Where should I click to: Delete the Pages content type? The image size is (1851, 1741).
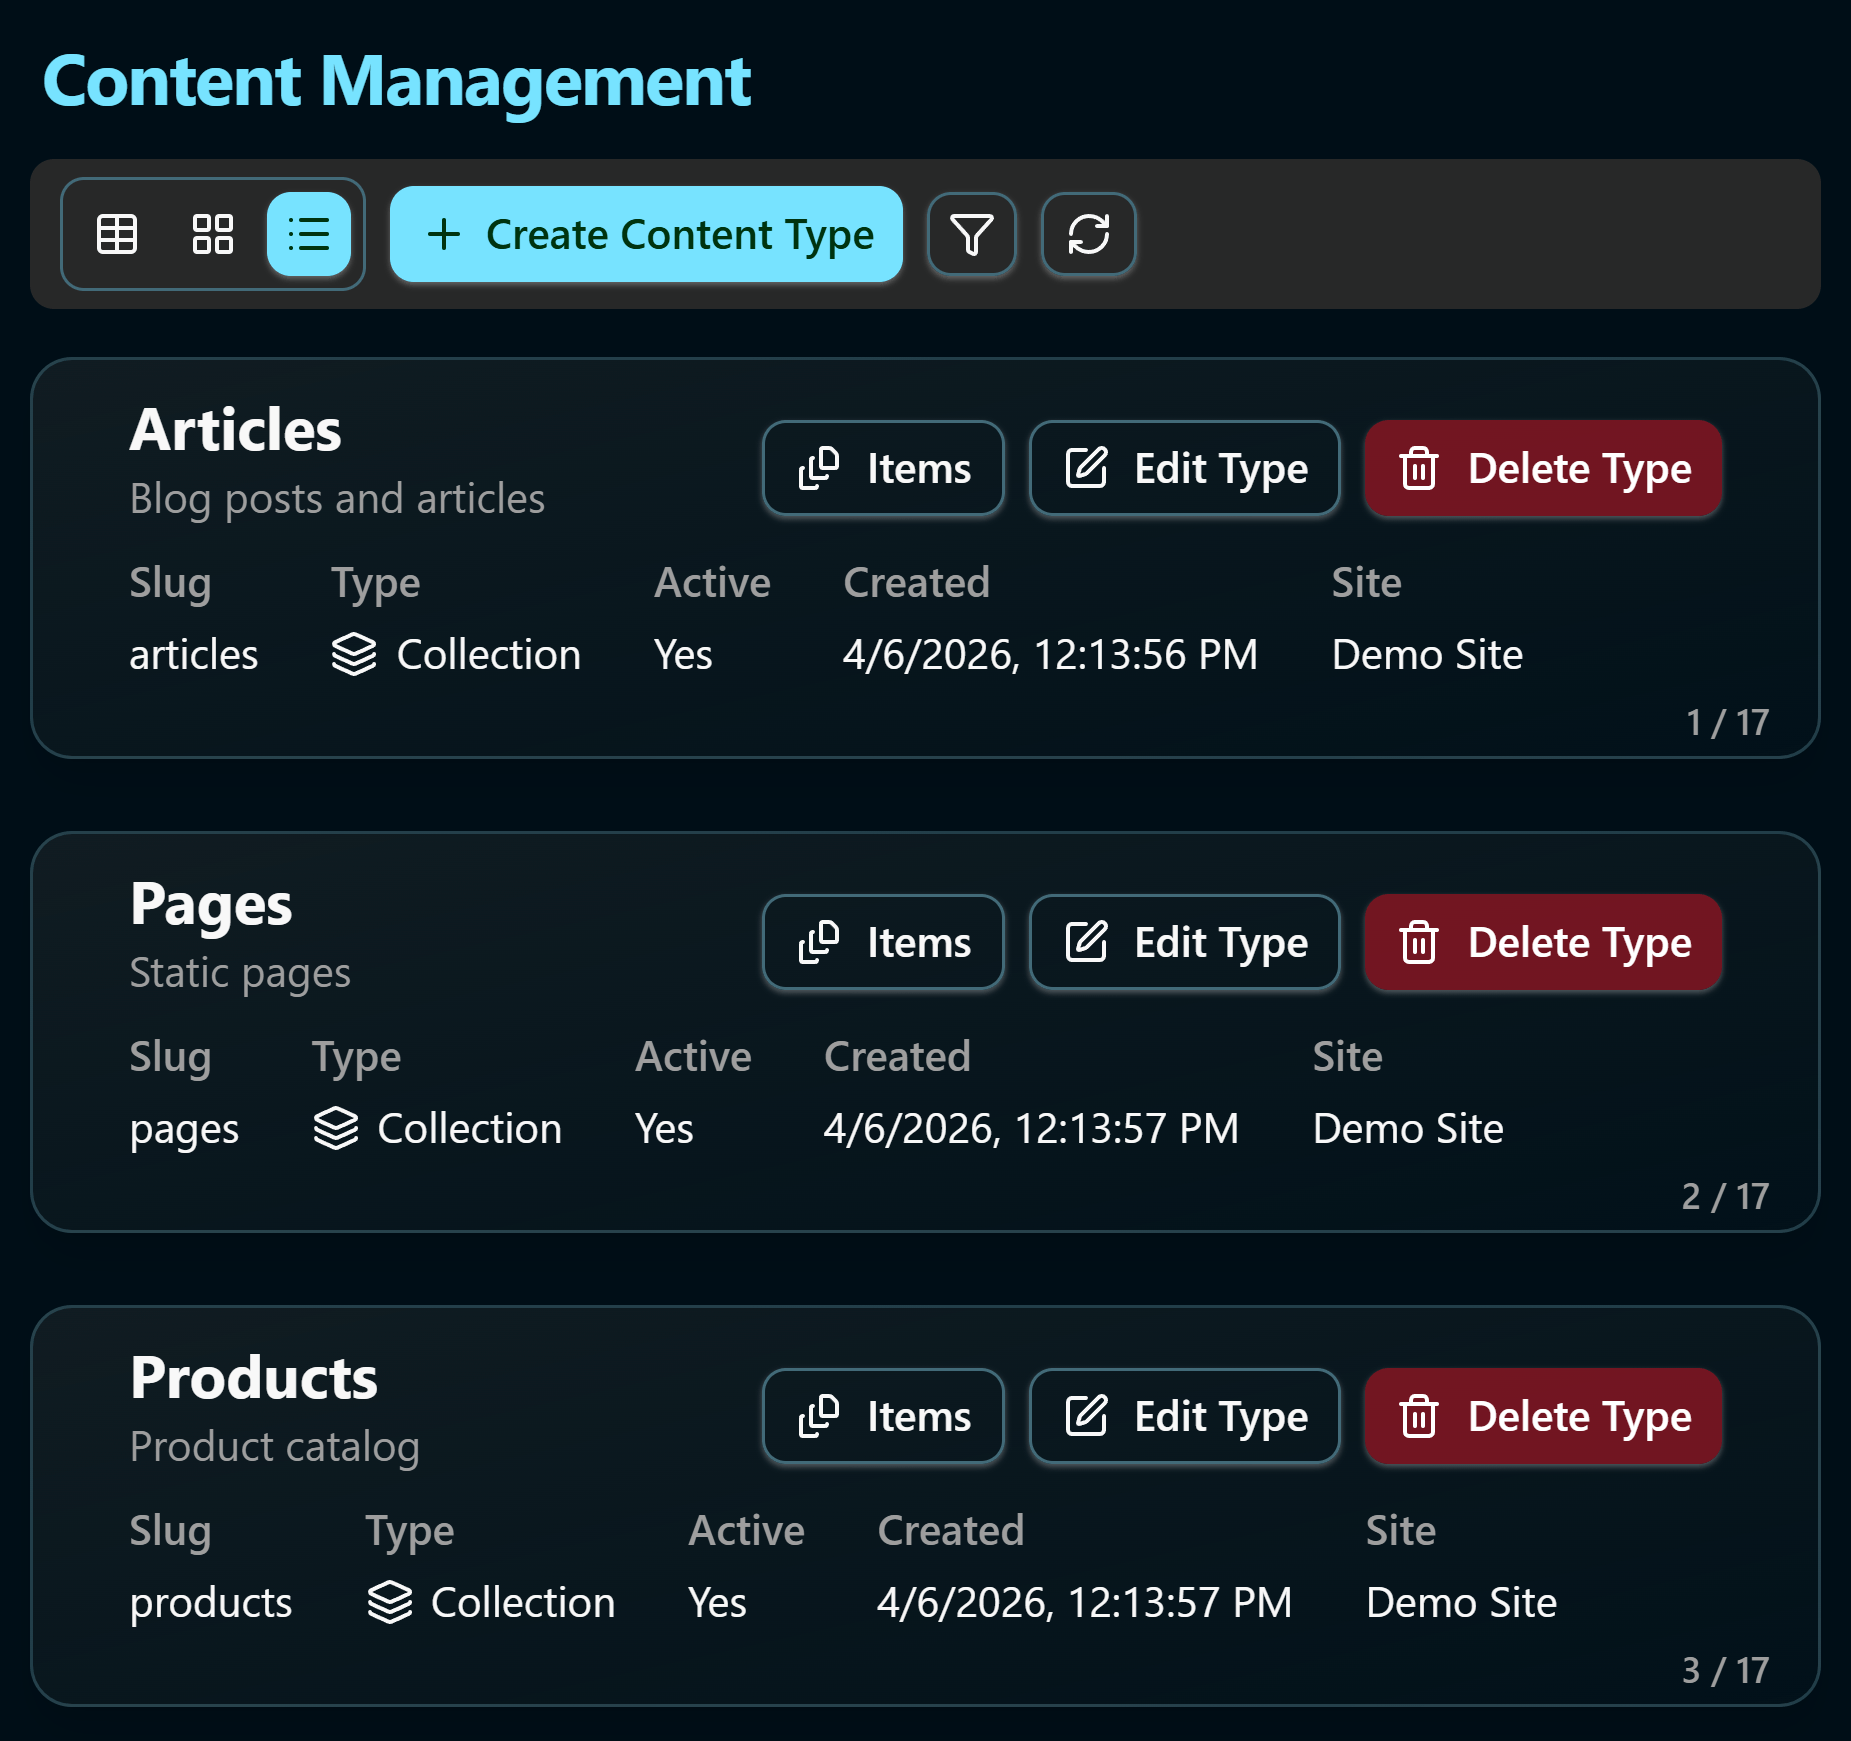tap(1542, 941)
